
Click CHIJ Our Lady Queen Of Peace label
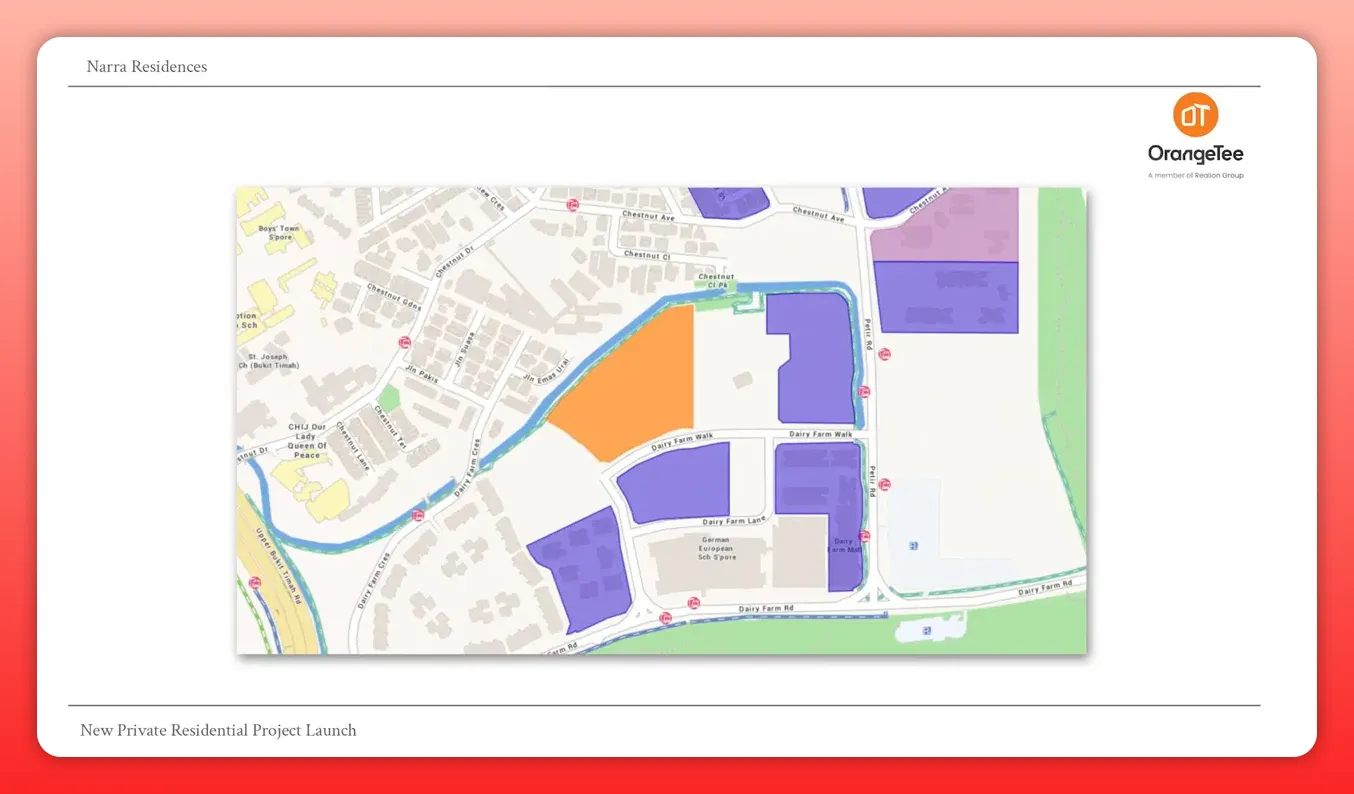point(307,441)
